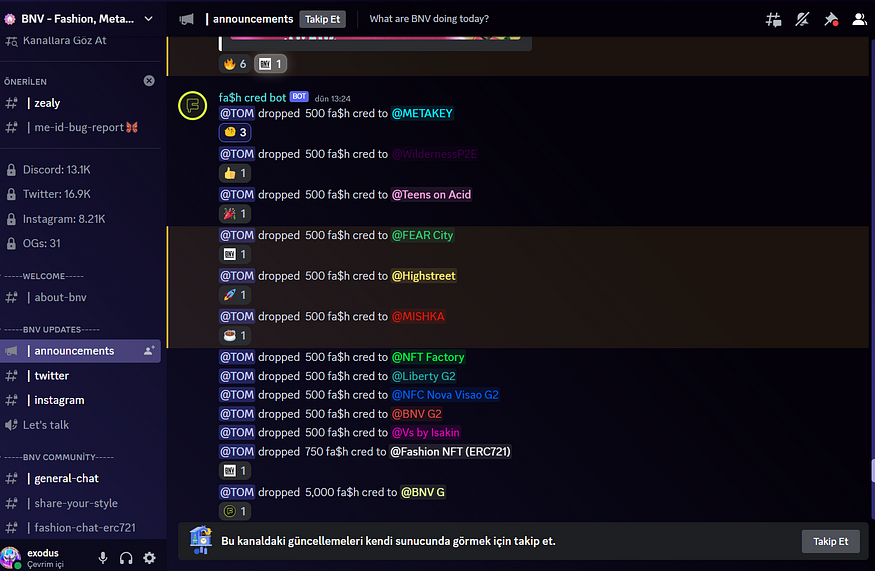Dismiss the ÖNERİLEN suggested section
The width and height of the screenshot is (875, 571).
(149, 81)
